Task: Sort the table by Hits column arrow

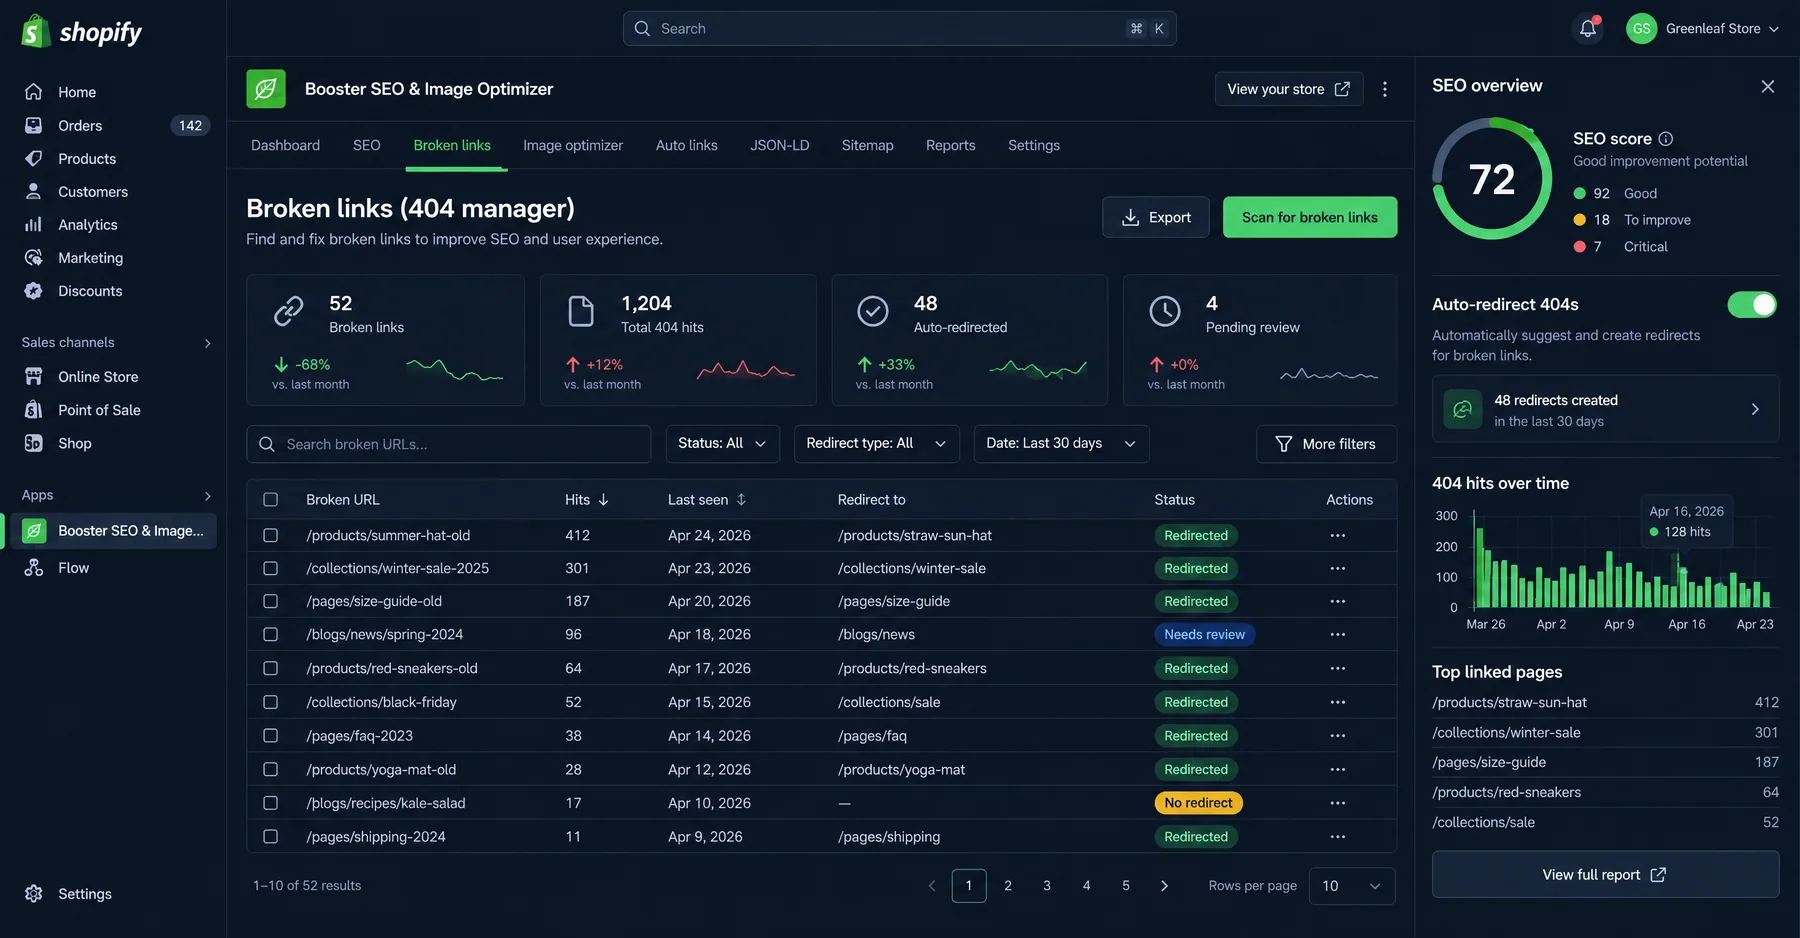Action: pyautogui.click(x=603, y=499)
